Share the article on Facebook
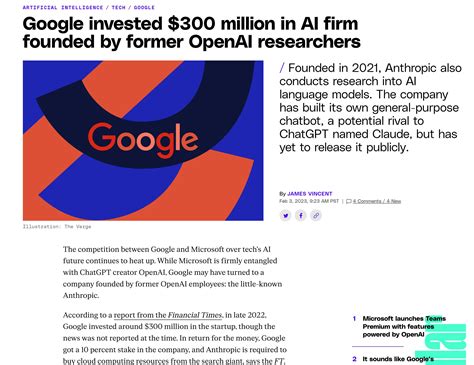 pyautogui.click(x=301, y=215)
